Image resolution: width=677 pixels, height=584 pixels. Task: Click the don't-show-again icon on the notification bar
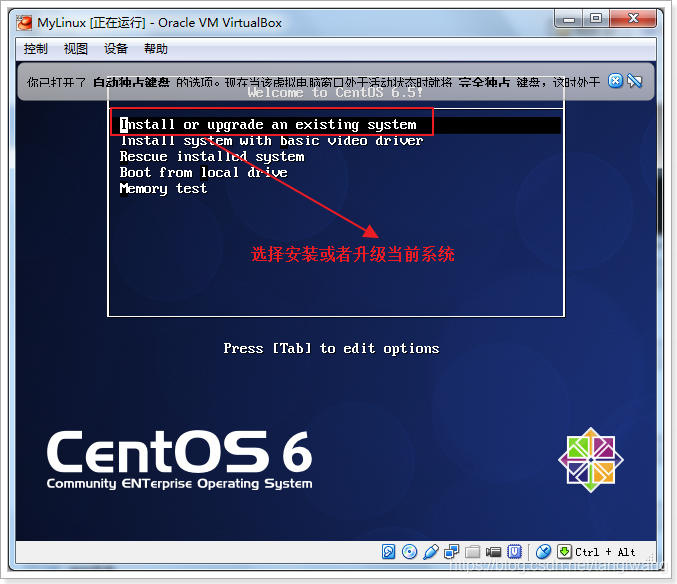pyautogui.click(x=635, y=81)
